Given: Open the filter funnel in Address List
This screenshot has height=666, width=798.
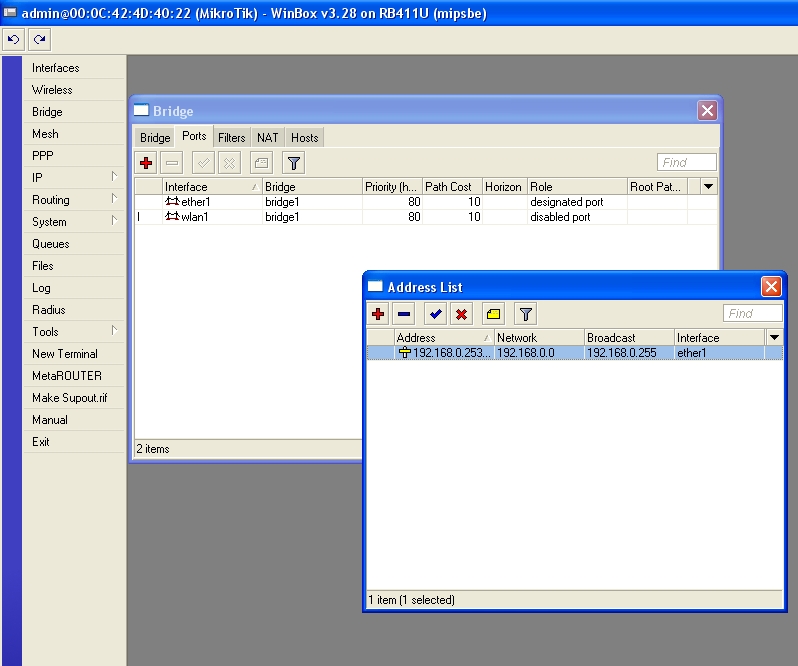Looking at the screenshot, I should click(x=526, y=314).
